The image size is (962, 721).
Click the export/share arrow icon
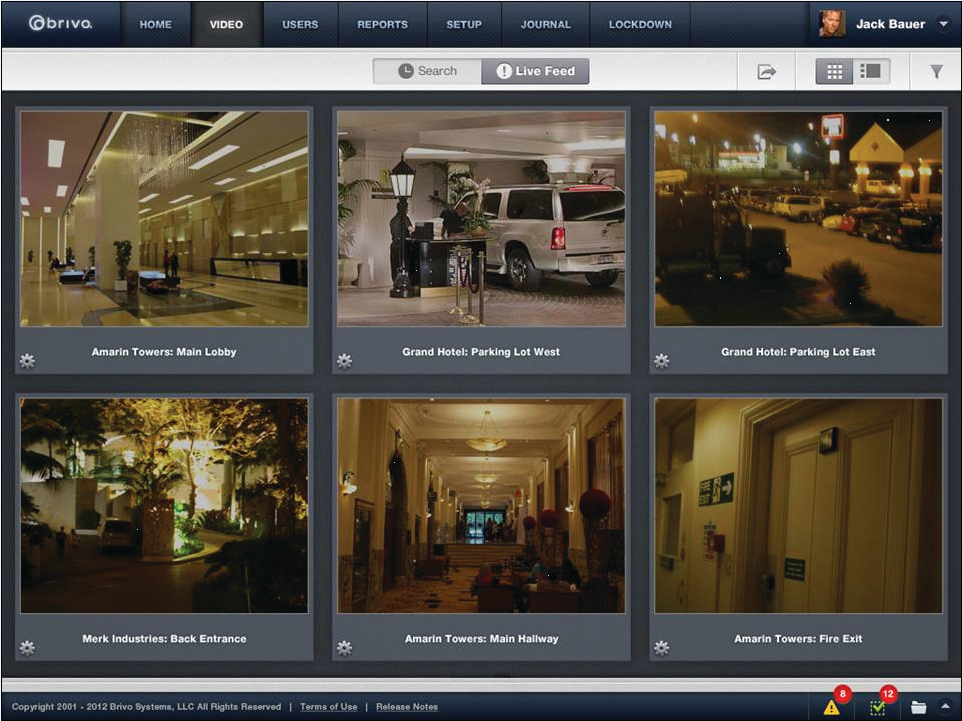pyautogui.click(x=767, y=72)
